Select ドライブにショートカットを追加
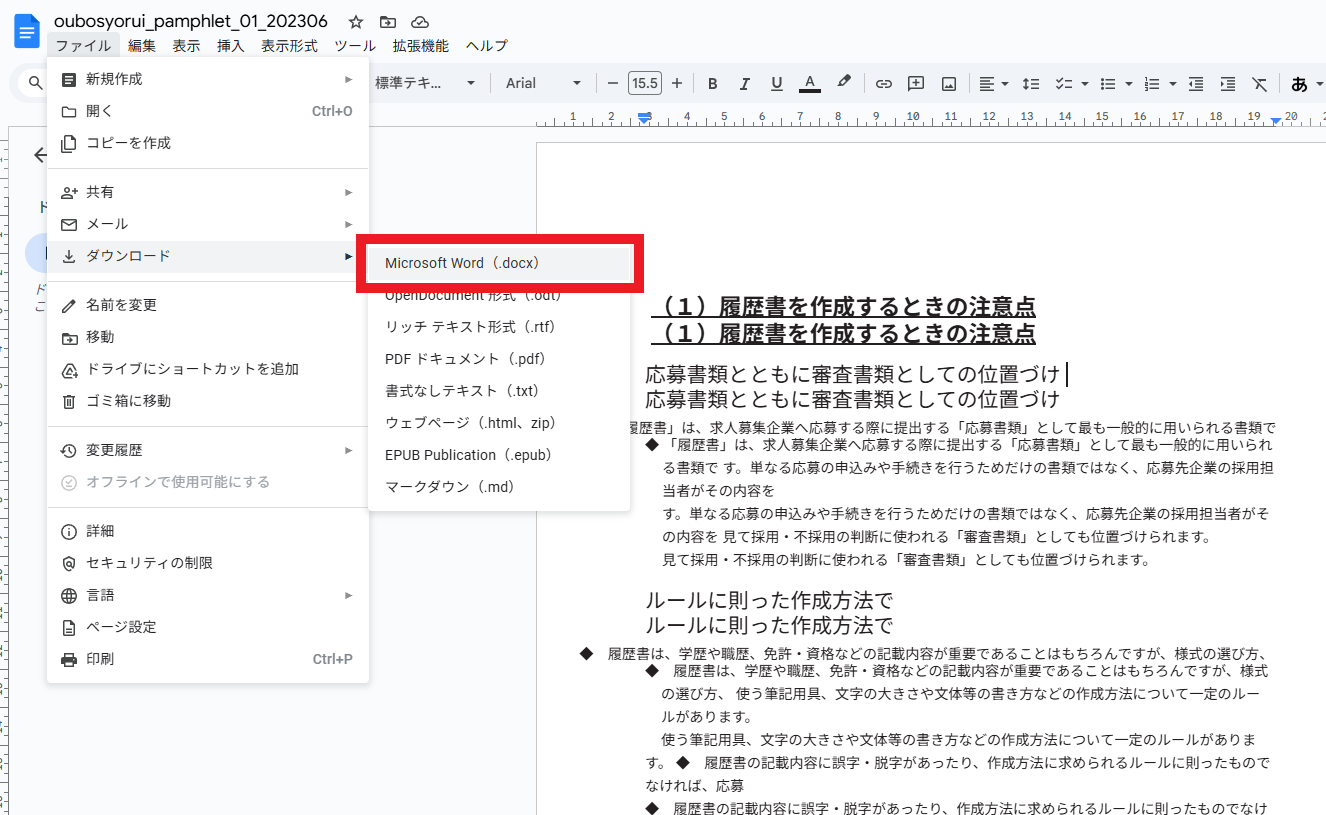Screen dimensions: 1326x815 [208, 369]
